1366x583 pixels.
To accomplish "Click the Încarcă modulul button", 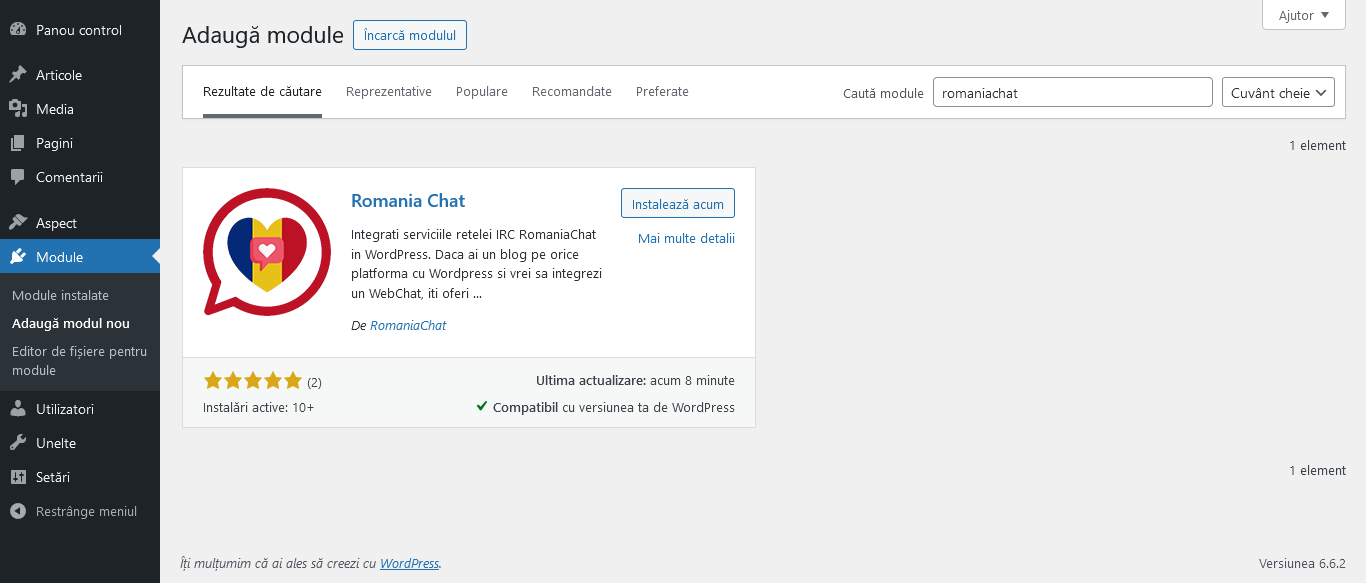I will (x=410, y=35).
